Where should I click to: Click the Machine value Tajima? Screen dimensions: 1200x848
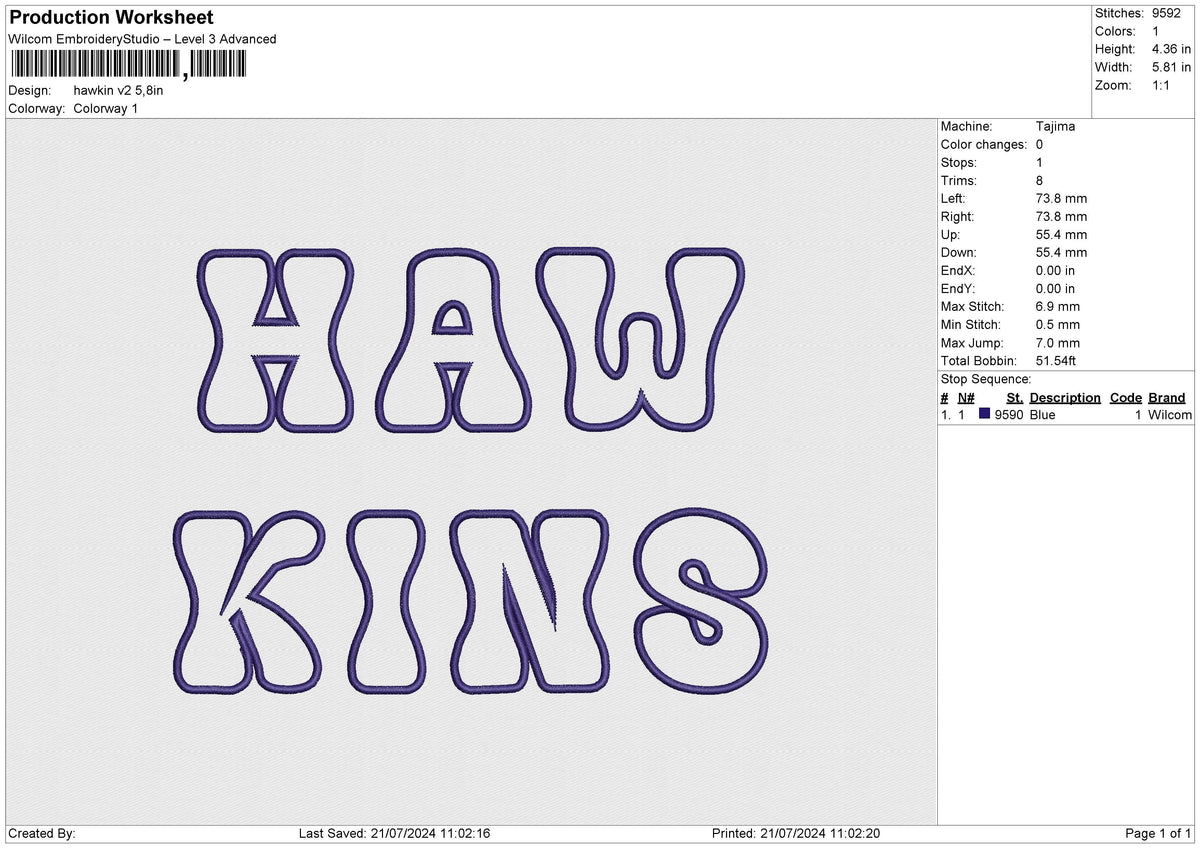(x=1056, y=127)
